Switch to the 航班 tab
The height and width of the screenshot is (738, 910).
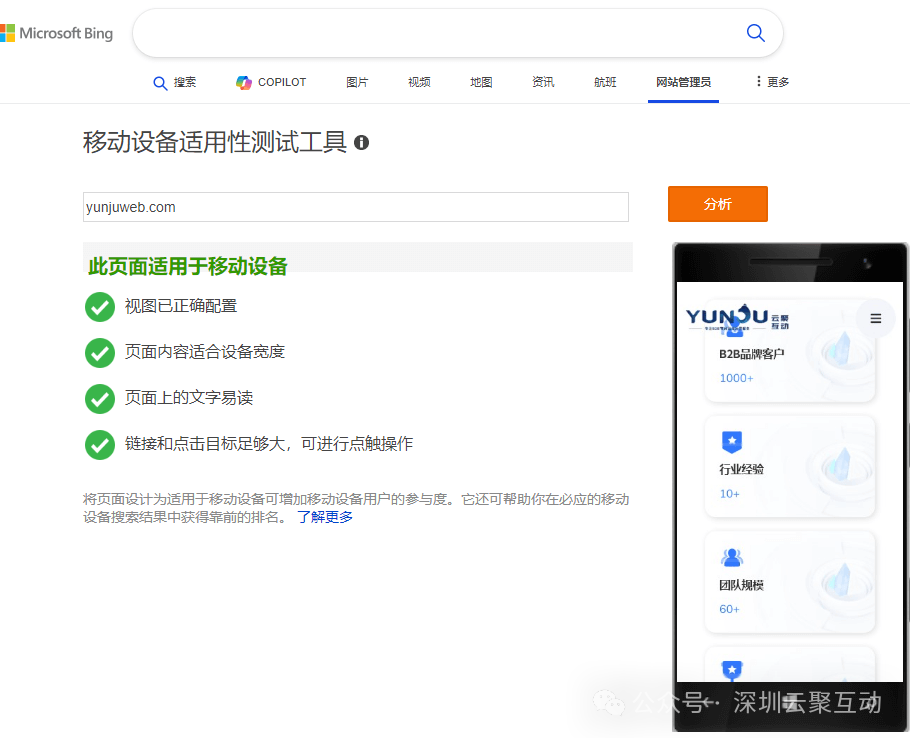tap(605, 82)
